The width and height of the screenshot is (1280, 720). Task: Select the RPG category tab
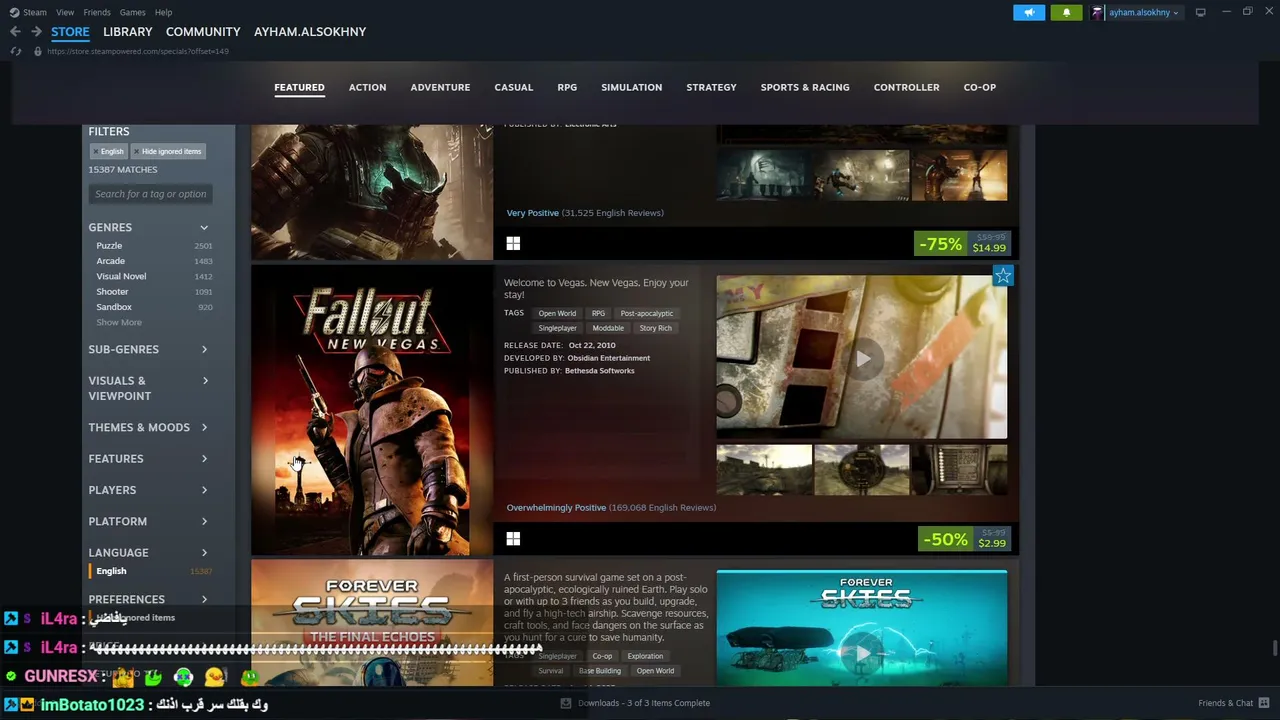[x=567, y=87]
